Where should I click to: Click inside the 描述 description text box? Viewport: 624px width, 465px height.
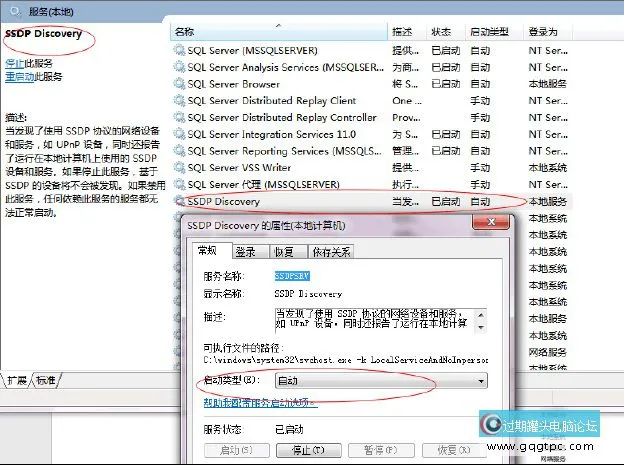[x=374, y=320]
